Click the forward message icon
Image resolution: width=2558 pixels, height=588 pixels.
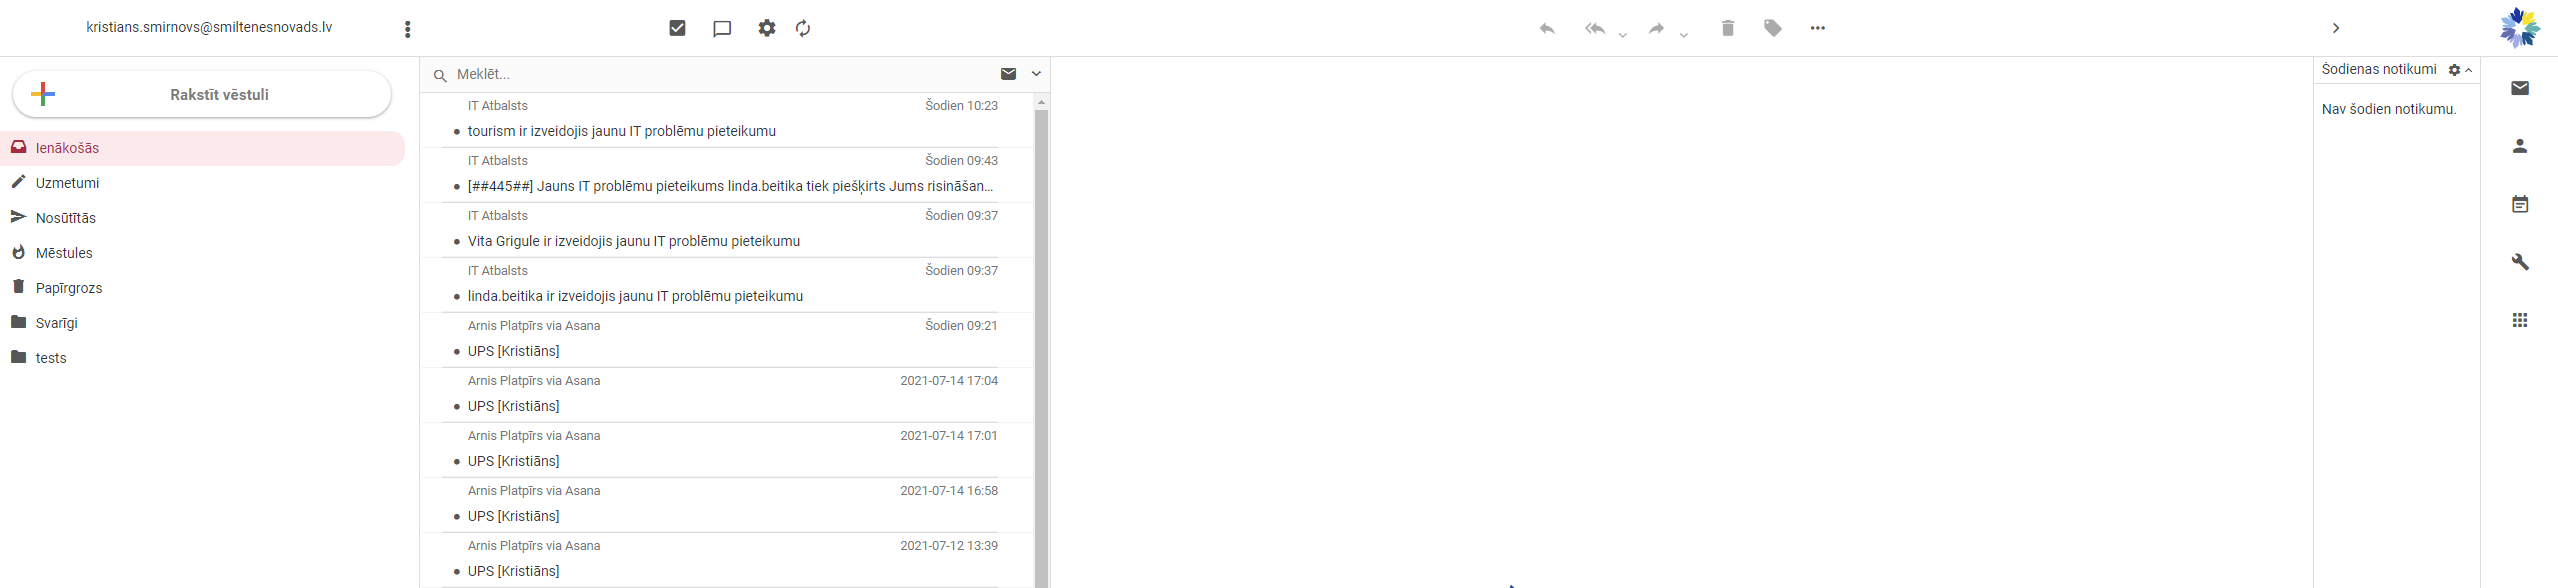1657,29
